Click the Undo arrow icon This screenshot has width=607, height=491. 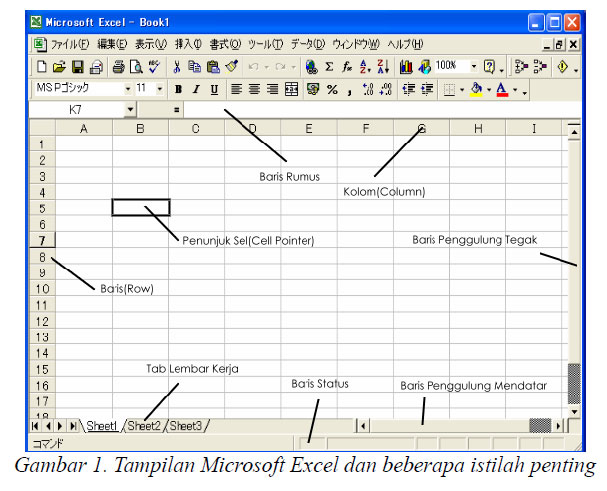254,67
